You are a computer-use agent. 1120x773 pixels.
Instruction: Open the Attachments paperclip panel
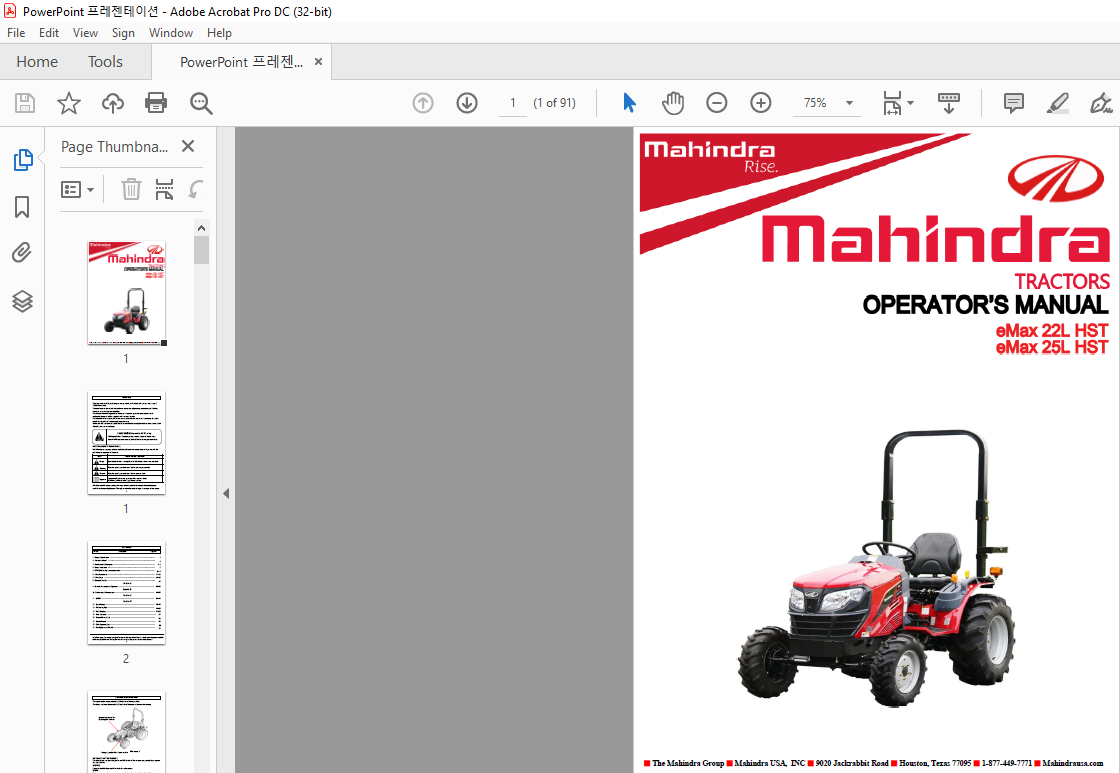pos(22,253)
